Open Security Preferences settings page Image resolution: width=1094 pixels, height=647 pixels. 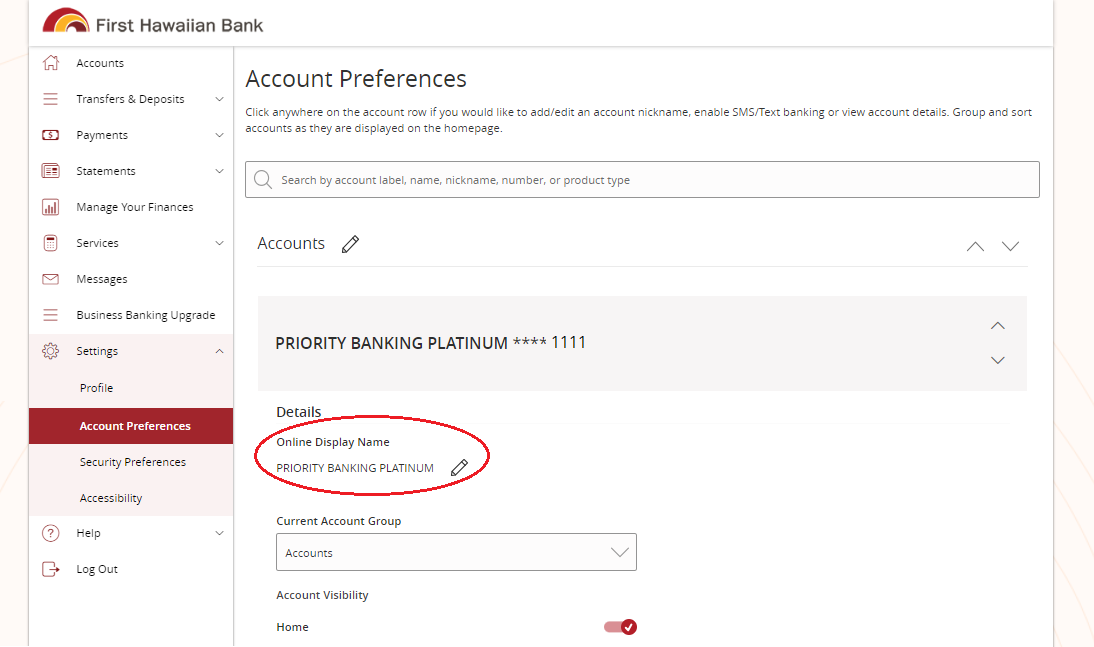tap(133, 462)
